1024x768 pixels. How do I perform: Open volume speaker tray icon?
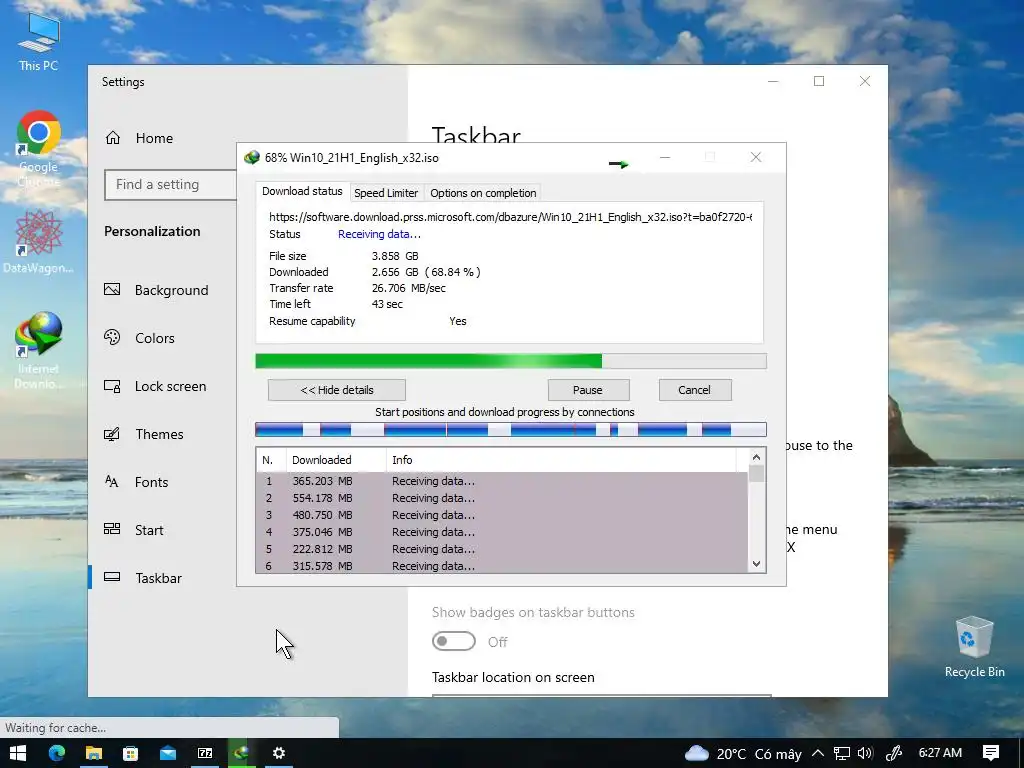(865, 754)
